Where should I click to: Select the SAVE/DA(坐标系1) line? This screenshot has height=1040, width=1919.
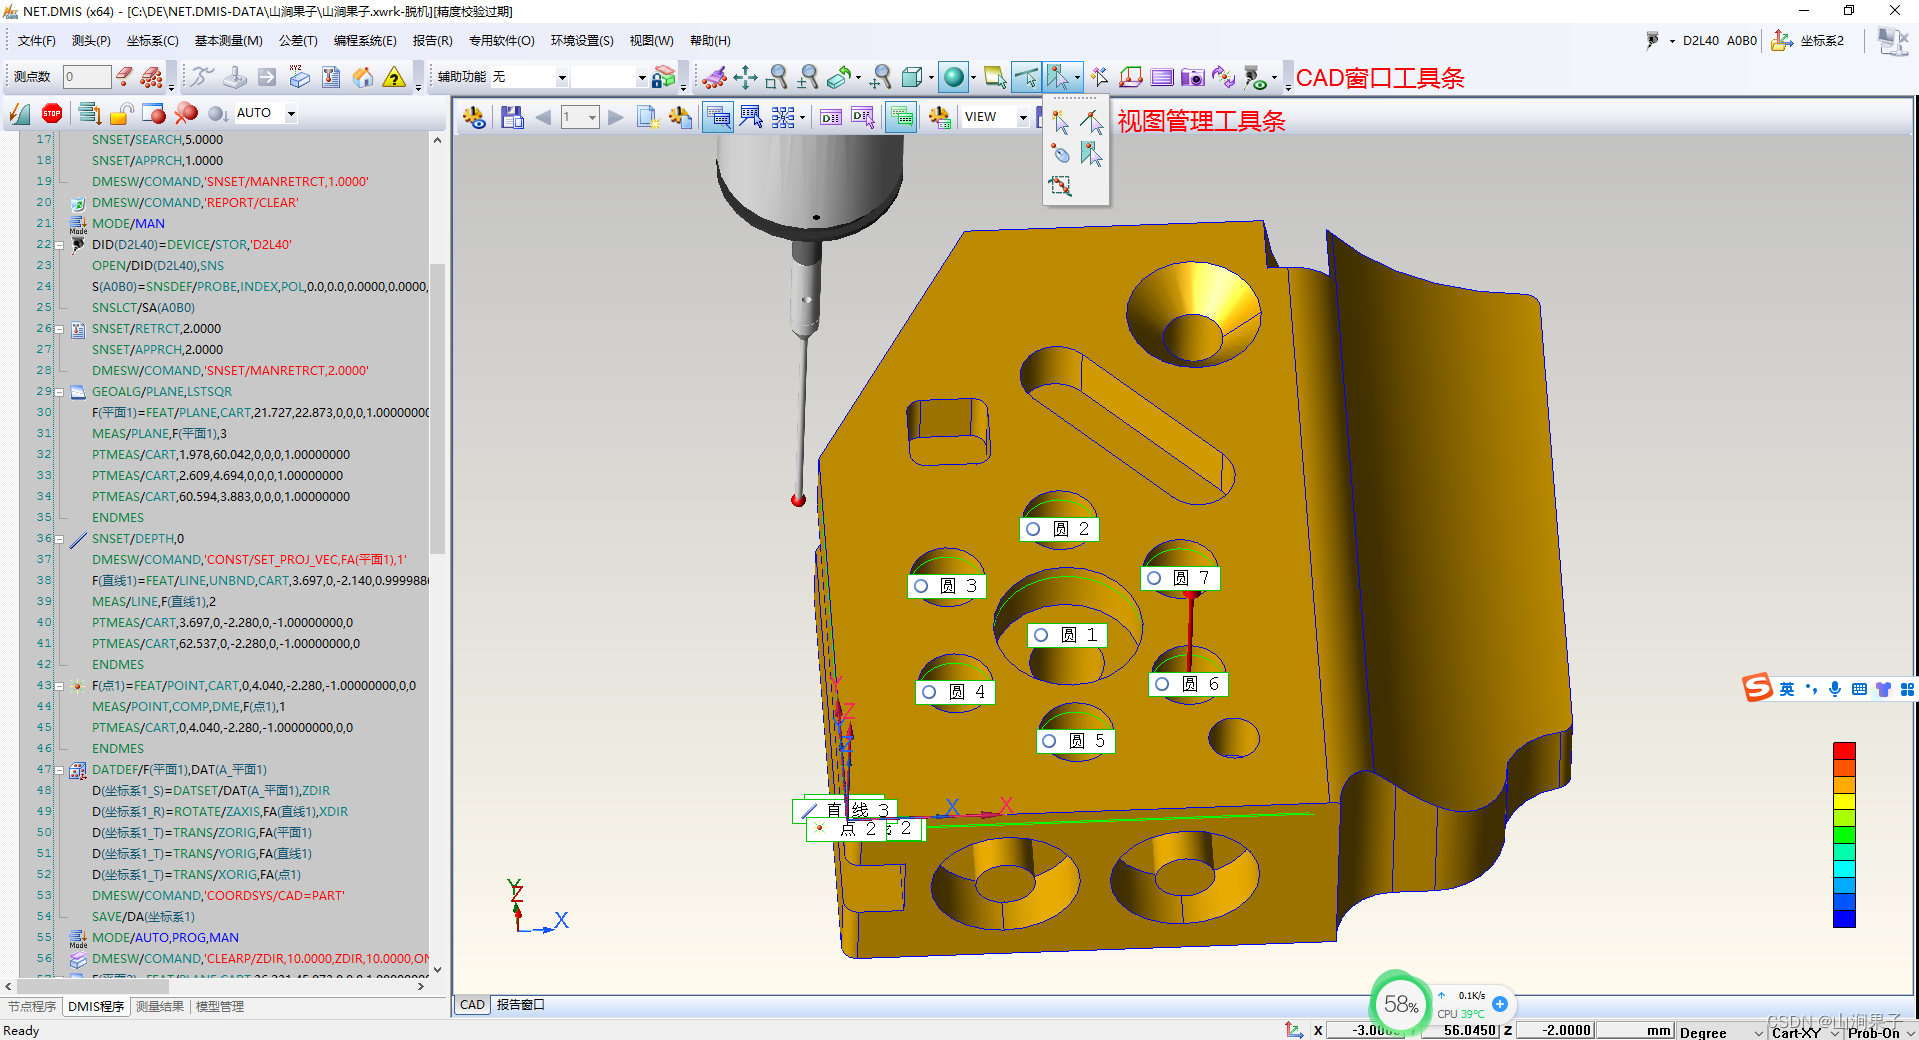click(x=144, y=917)
